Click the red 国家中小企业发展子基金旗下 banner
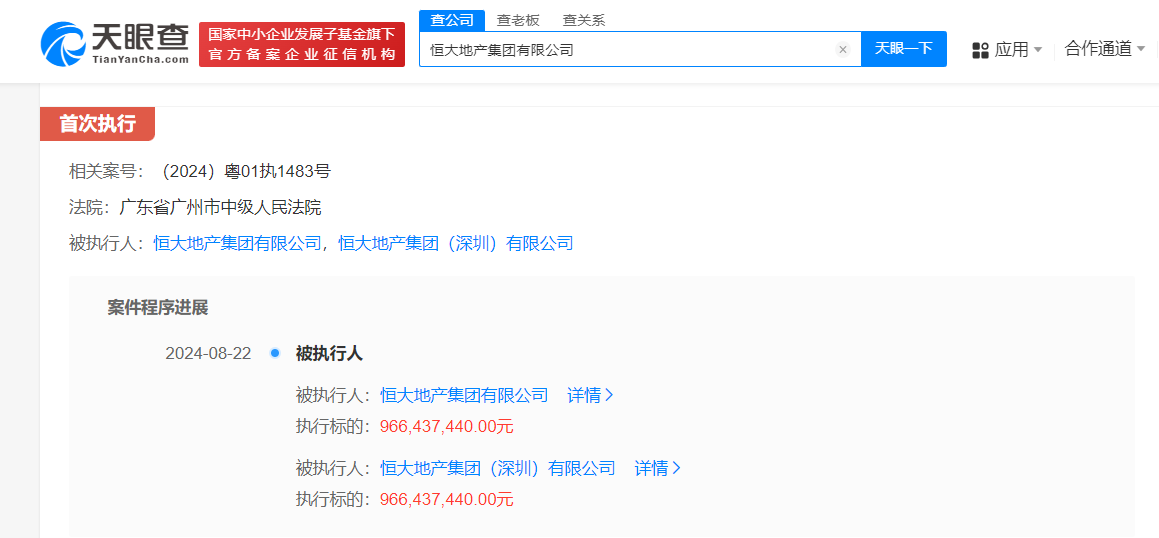Image resolution: width=1159 pixels, height=538 pixels. (302, 44)
